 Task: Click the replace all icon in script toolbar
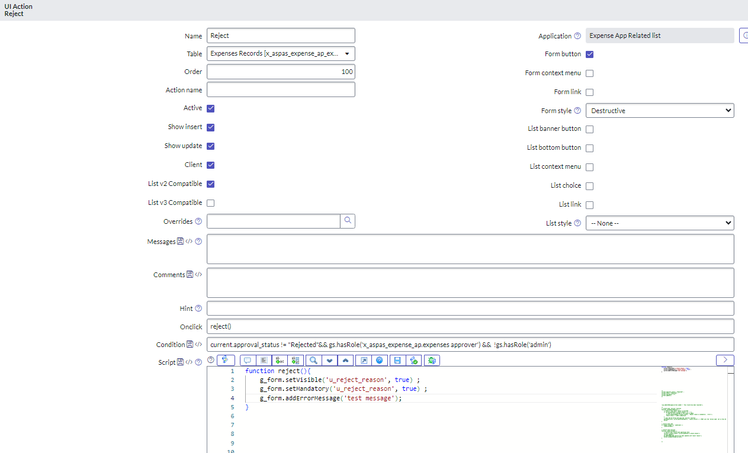pyautogui.click(x=296, y=360)
